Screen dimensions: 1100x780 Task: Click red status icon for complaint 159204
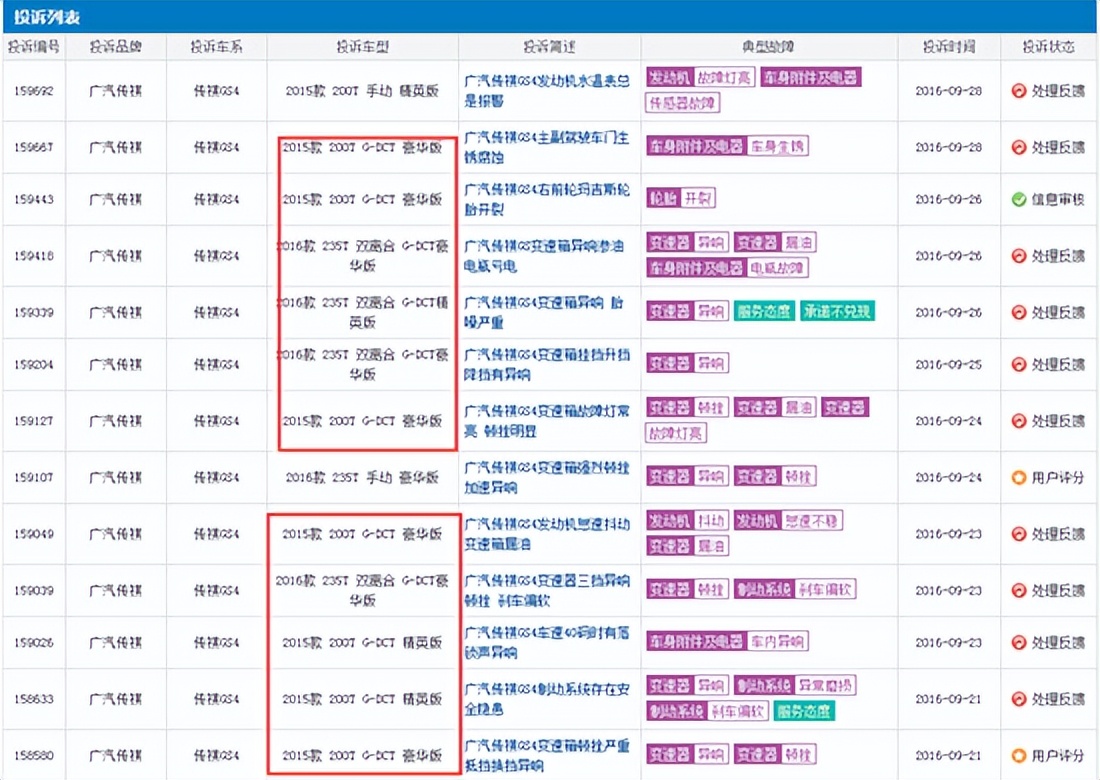point(1019,365)
